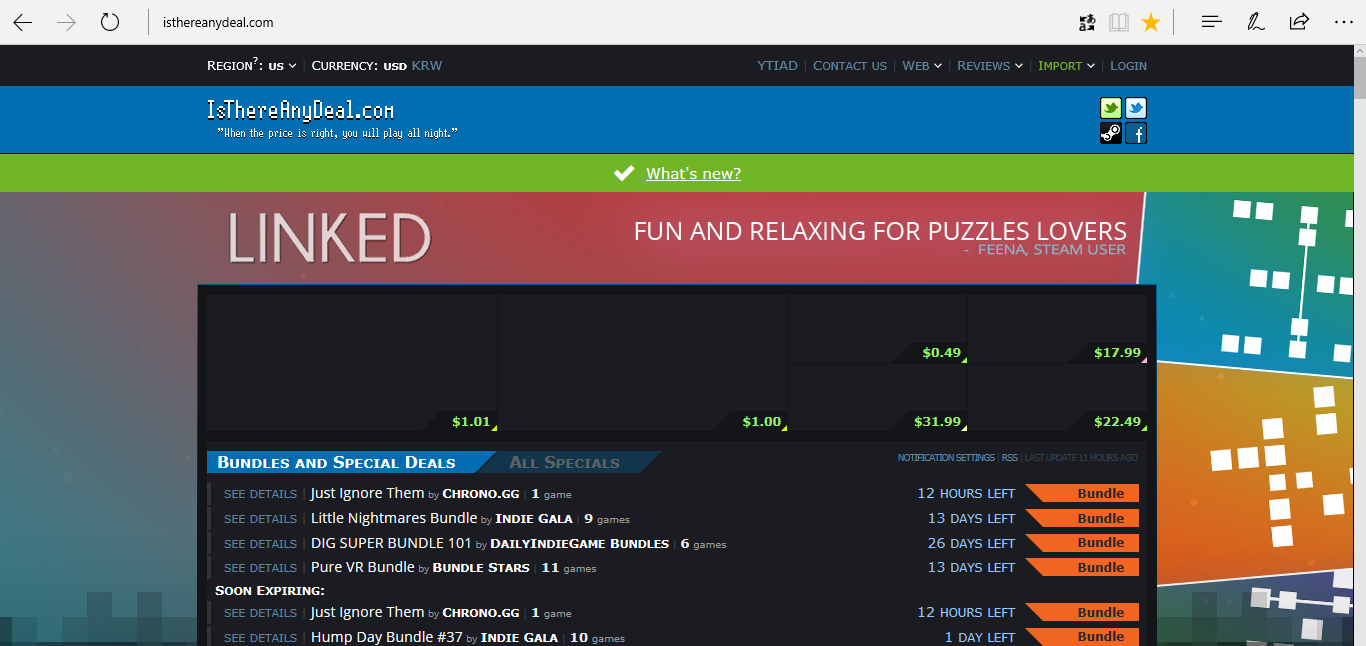
Task: Open the RSS feed link
Action: 1010,458
